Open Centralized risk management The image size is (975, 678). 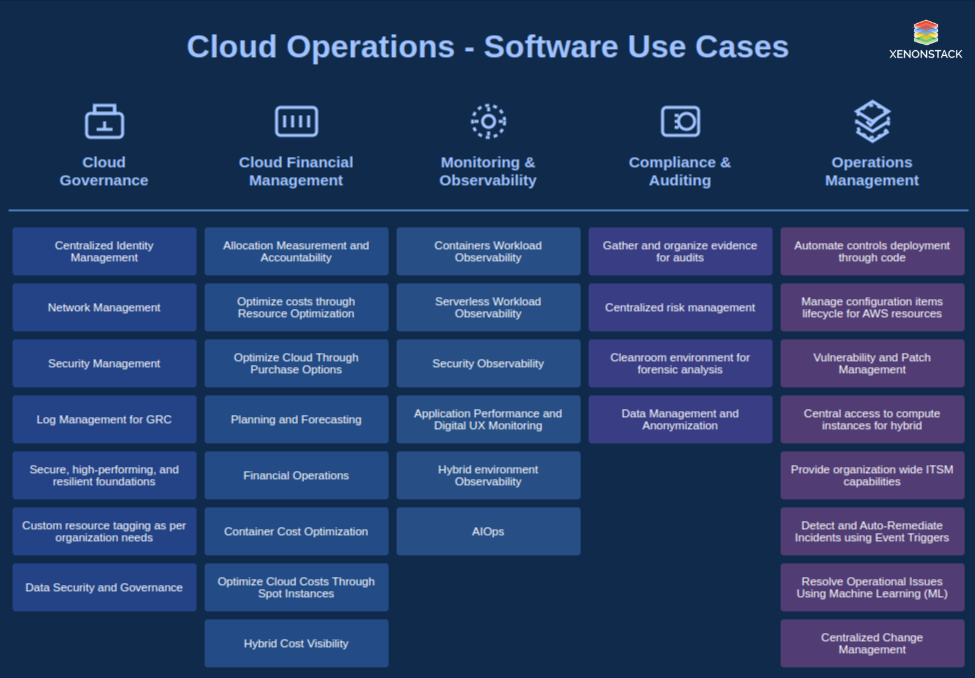coord(680,307)
